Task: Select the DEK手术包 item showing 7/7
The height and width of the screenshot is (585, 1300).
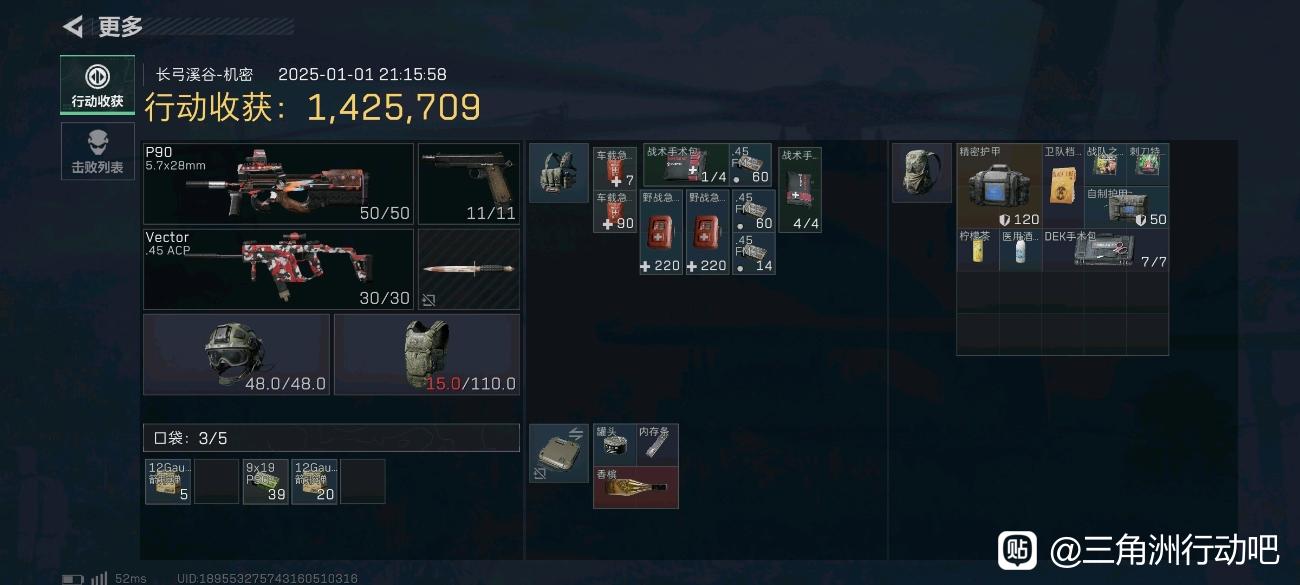Action: (x=1106, y=250)
